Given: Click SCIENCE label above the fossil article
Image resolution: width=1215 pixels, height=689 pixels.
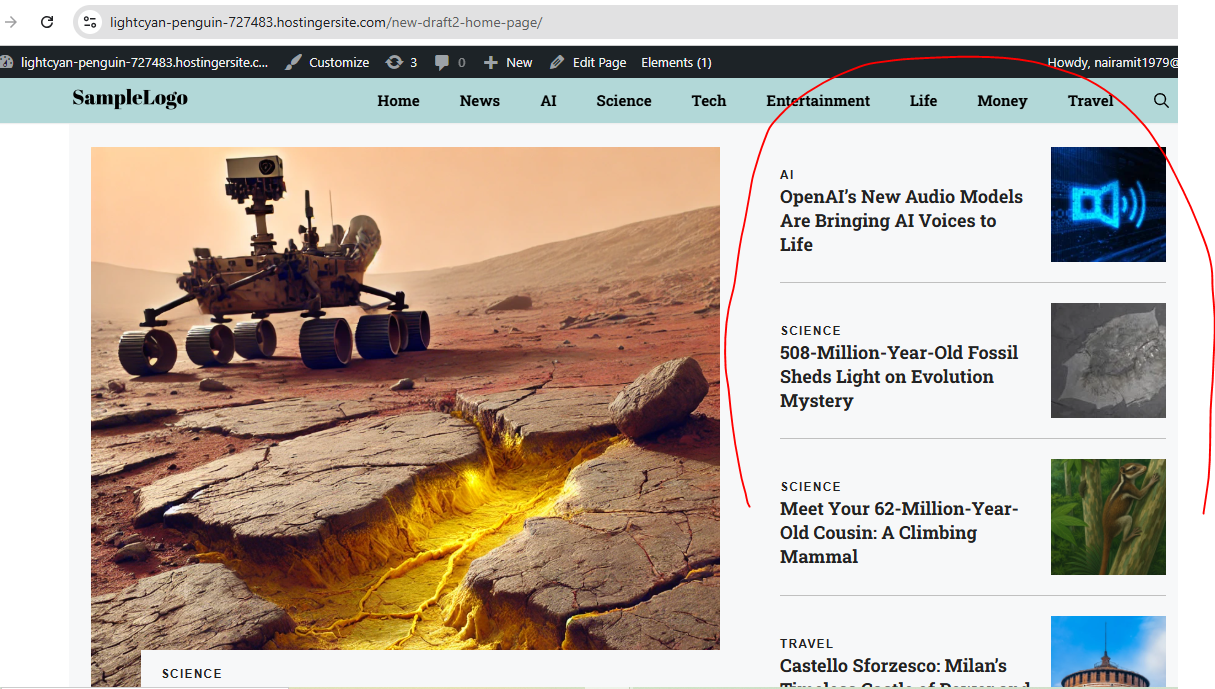Looking at the screenshot, I should pos(811,331).
